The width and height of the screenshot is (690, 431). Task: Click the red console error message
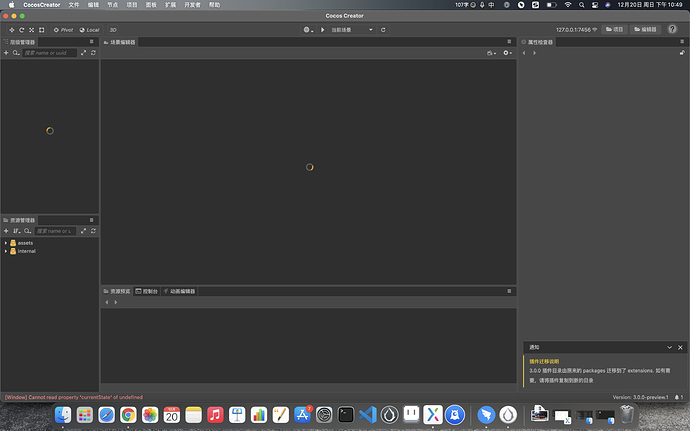[74, 397]
